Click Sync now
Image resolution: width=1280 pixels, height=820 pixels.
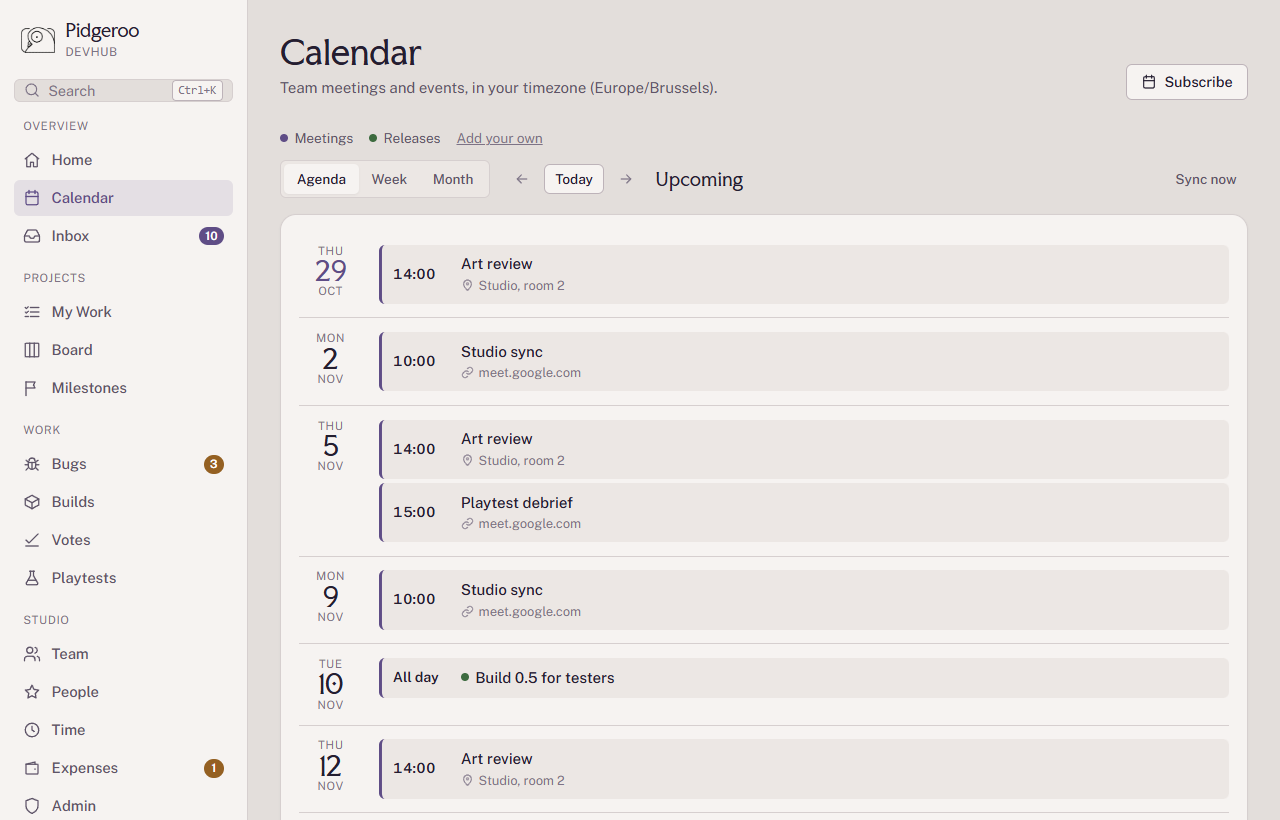(x=1206, y=180)
